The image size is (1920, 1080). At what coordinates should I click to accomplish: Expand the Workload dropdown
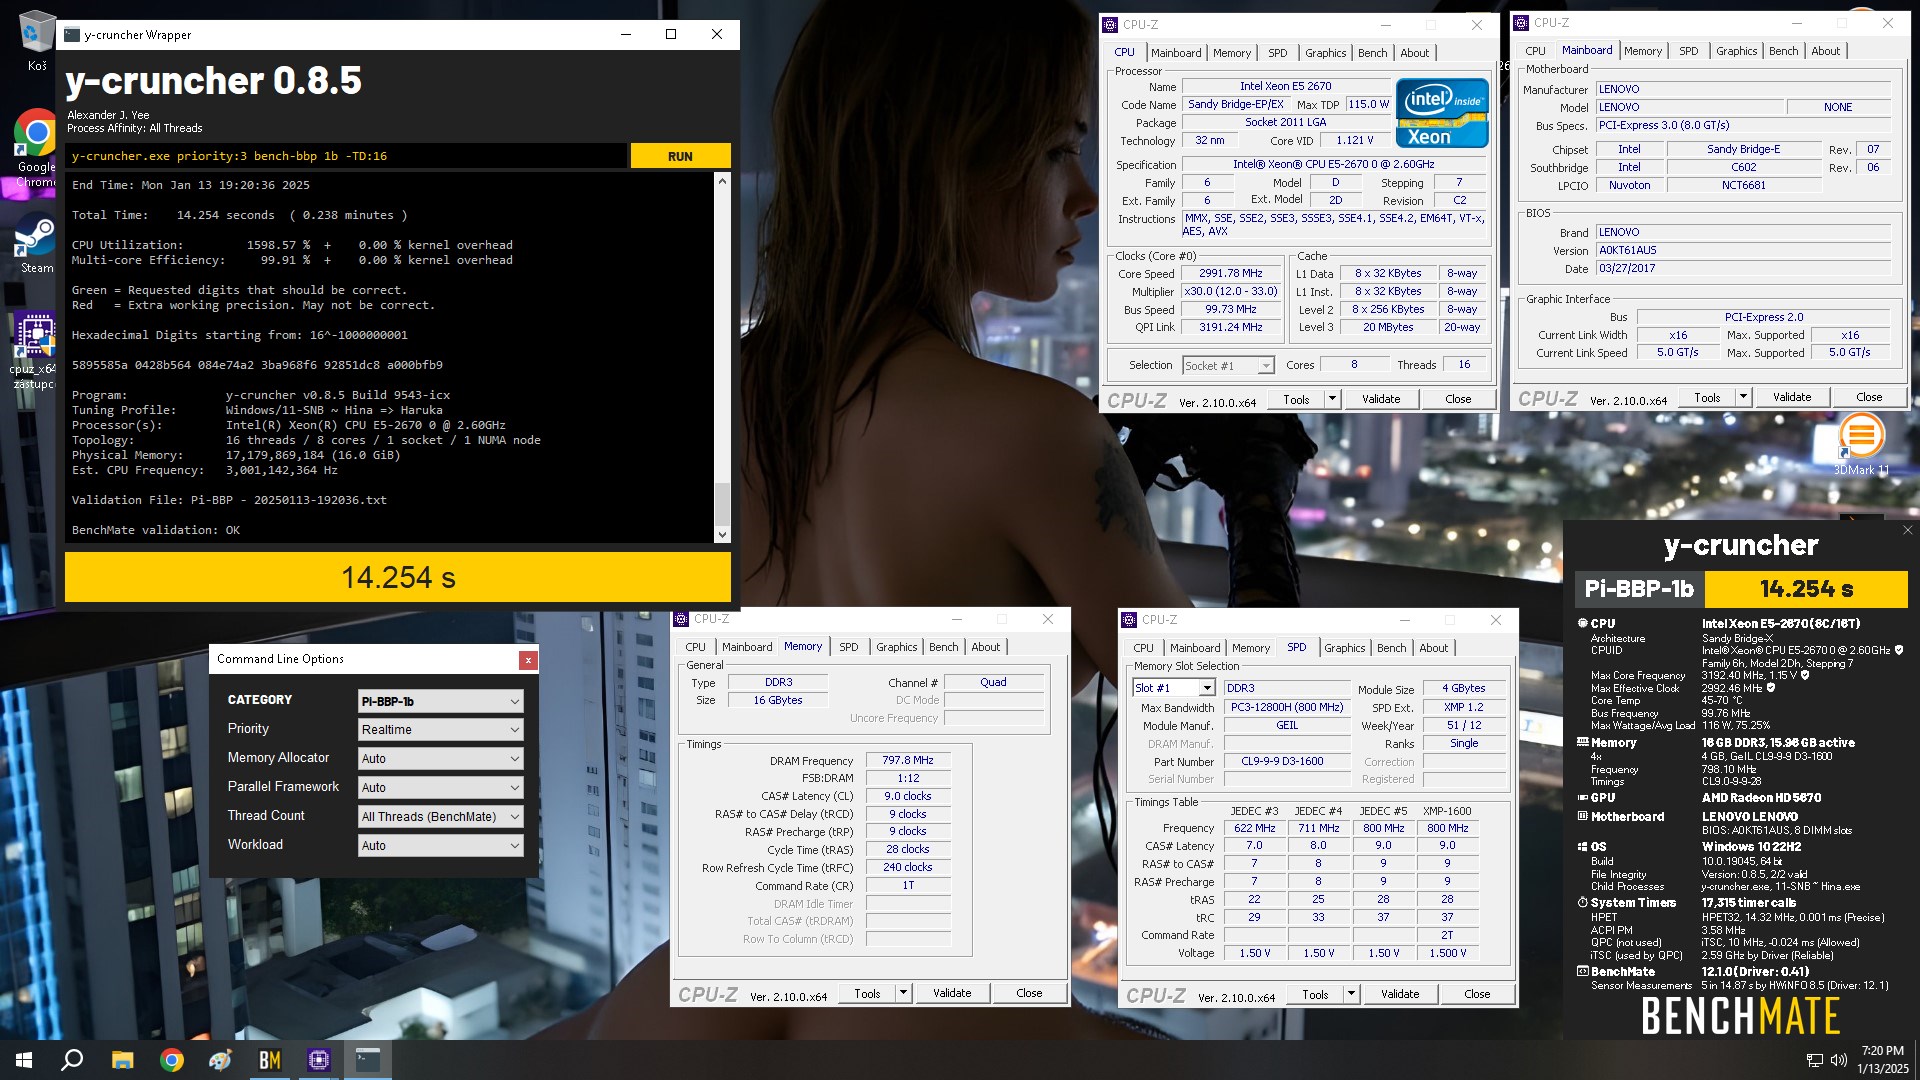[441, 846]
